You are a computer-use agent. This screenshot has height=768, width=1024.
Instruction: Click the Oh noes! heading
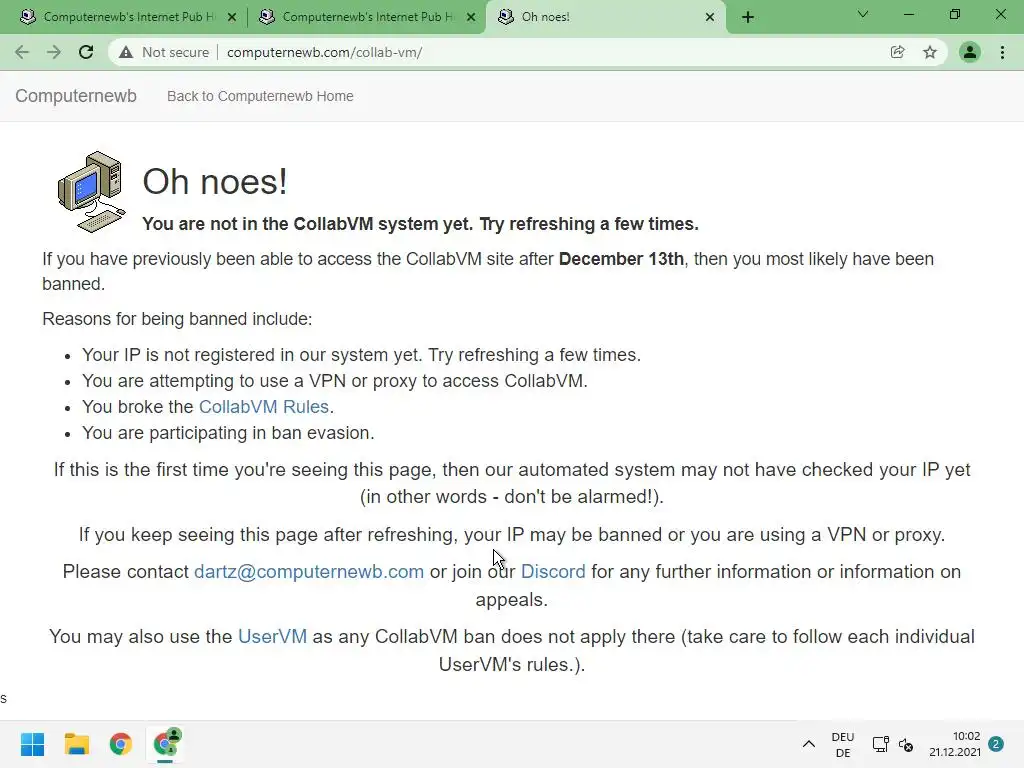(215, 182)
